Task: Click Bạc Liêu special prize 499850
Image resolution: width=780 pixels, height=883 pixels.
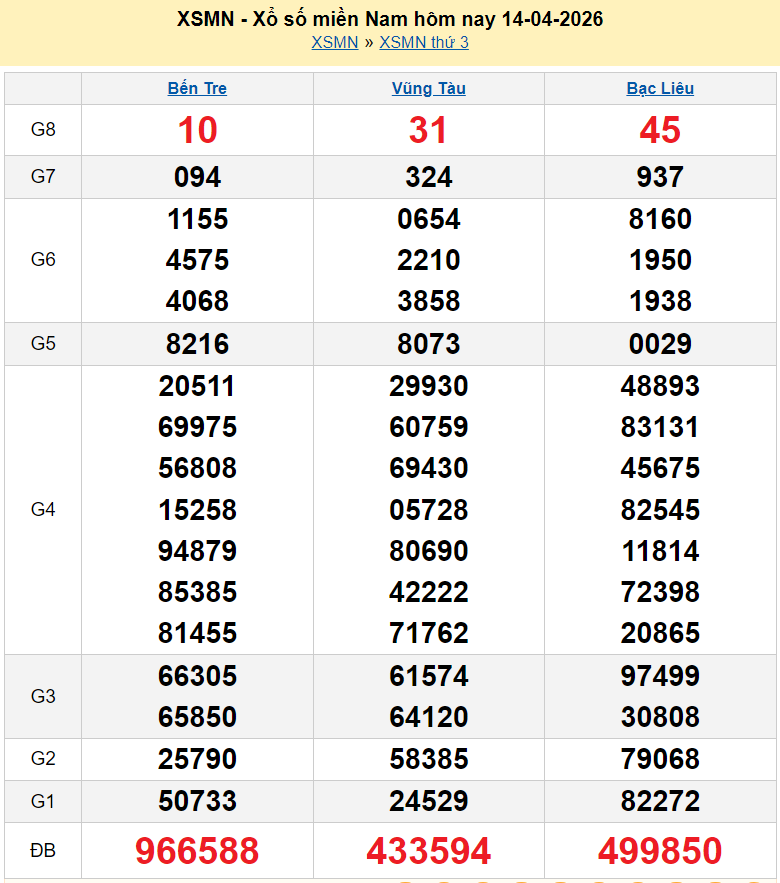Action: [660, 851]
